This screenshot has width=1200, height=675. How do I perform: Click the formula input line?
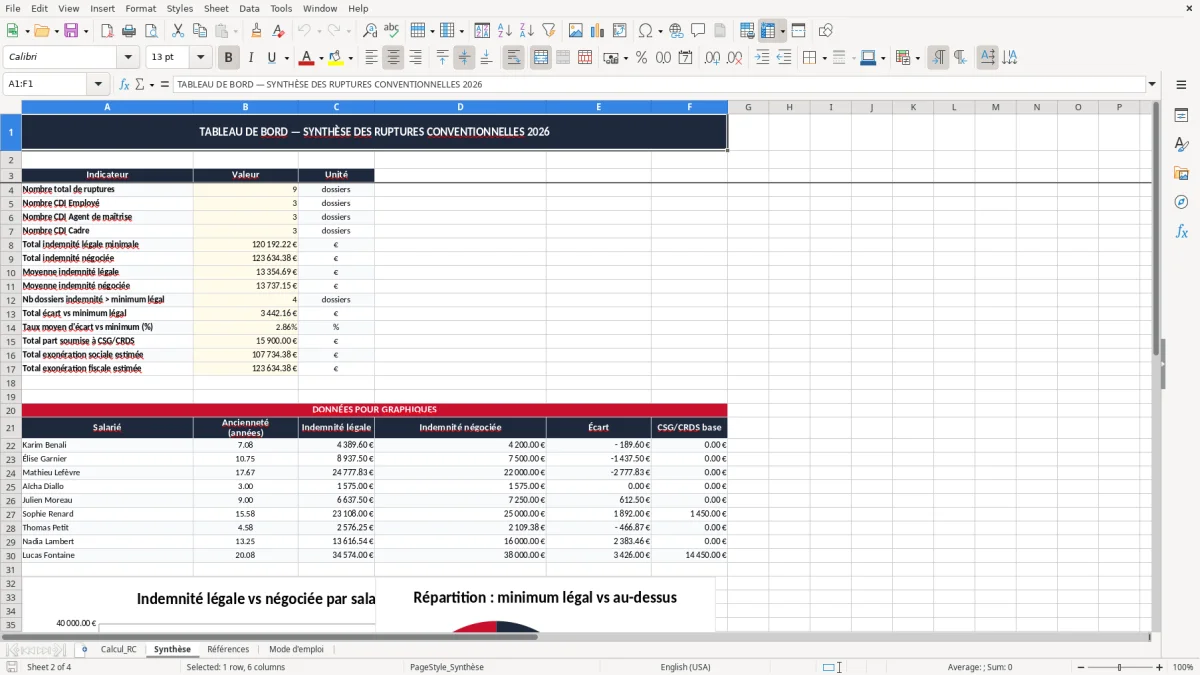point(659,85)
